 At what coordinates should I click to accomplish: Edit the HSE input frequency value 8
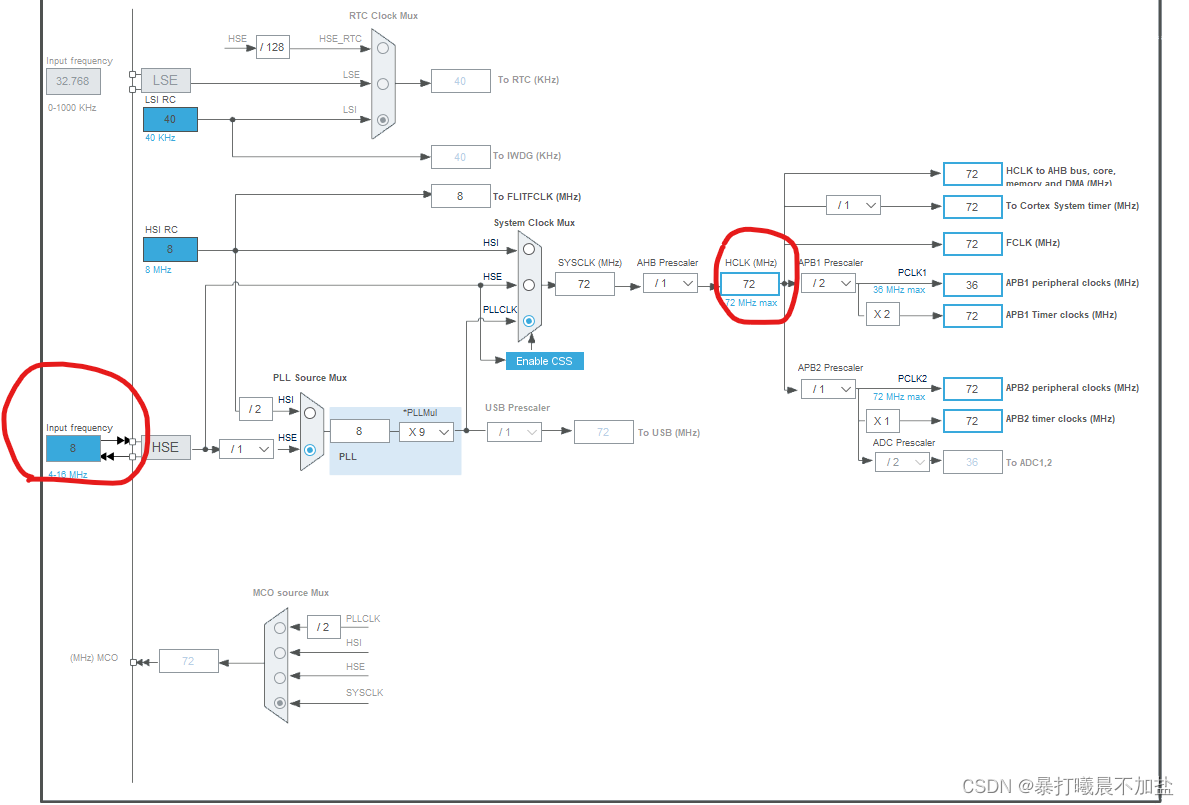coord(71,448)
